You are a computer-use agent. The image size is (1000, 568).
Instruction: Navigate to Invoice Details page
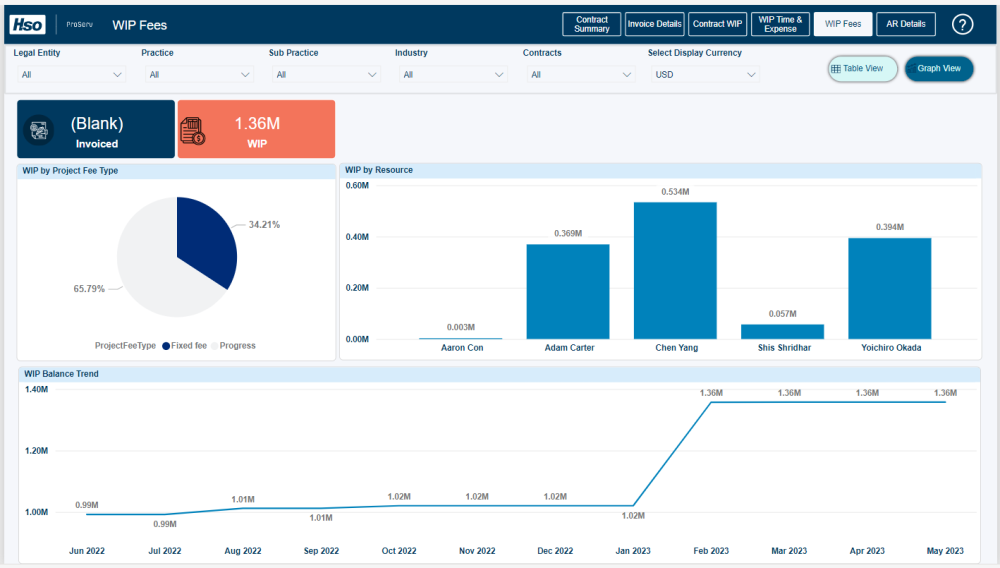tap(654, 24)
